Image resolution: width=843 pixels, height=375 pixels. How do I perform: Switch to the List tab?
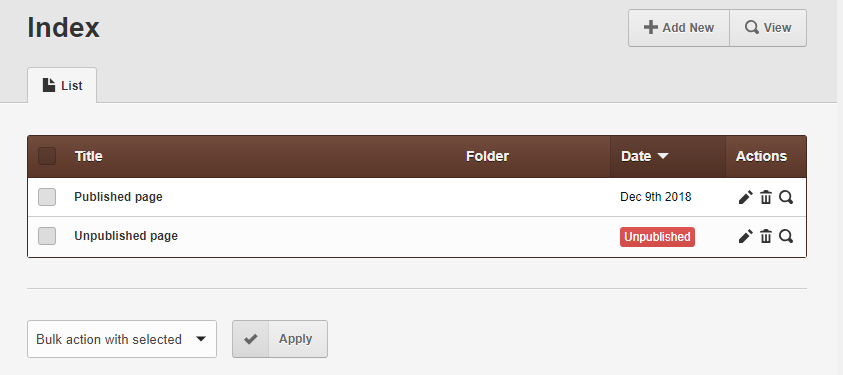point(62,85)
